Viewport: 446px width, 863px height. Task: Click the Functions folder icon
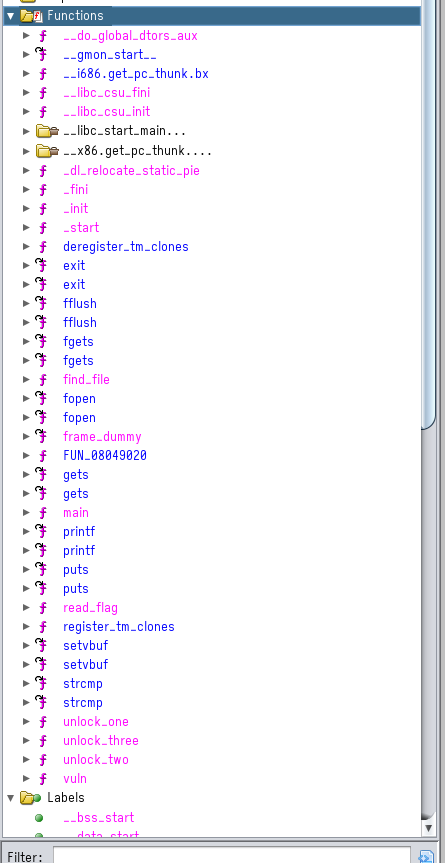(x=30, y=15)
